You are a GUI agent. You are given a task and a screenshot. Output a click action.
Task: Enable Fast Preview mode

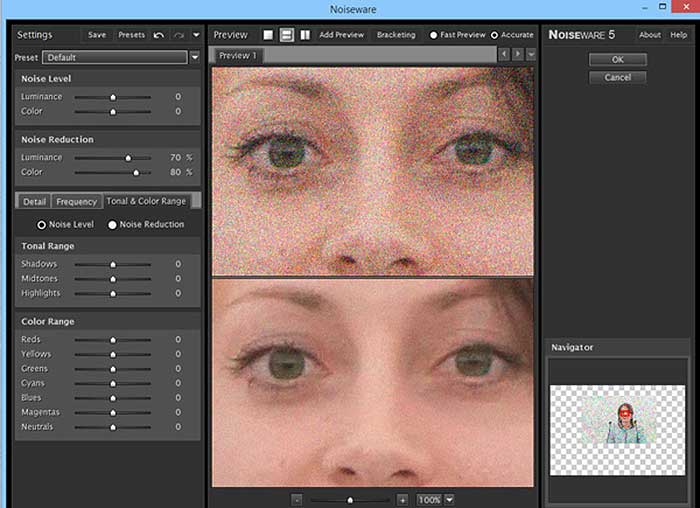click(434, 35)
